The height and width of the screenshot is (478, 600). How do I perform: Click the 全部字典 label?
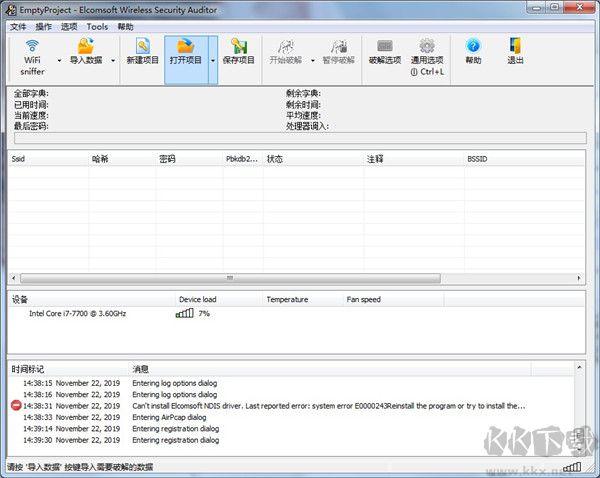(x=31, y=93)
